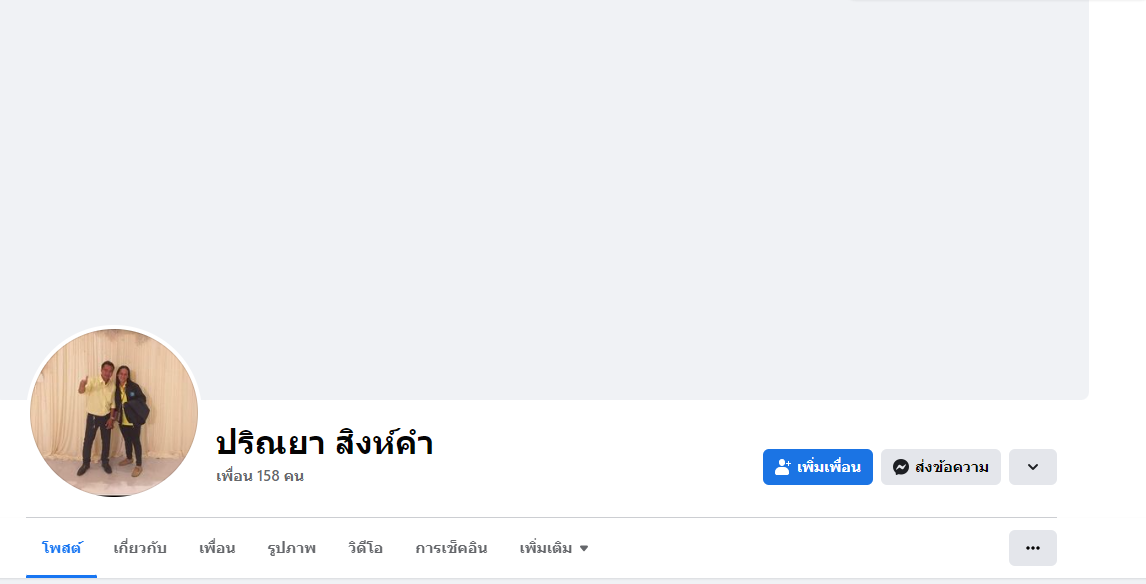Click the เพื่อน 158 คน friends count link
This screenshot has width=1146, height=584.
point(260,476)
